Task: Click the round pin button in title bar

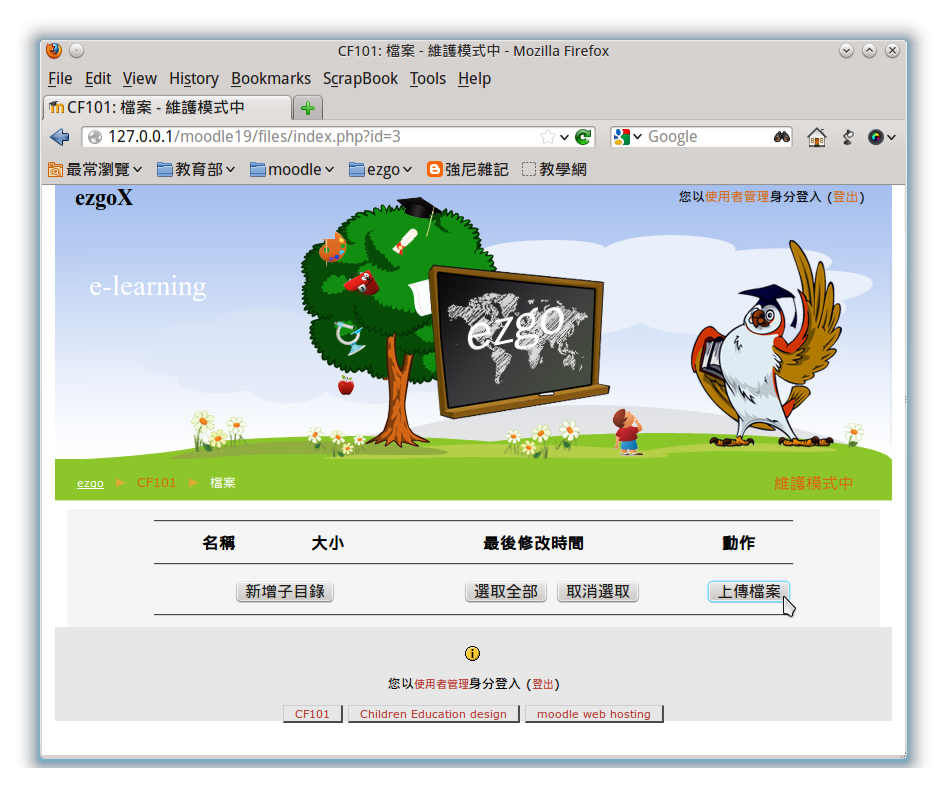Action: [77, 51]
